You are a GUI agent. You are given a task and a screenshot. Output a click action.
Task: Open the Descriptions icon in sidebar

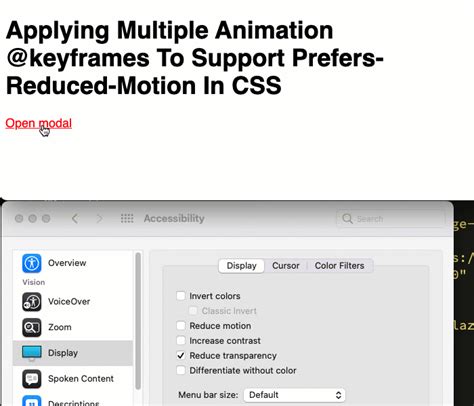click(x=32, y=401)
